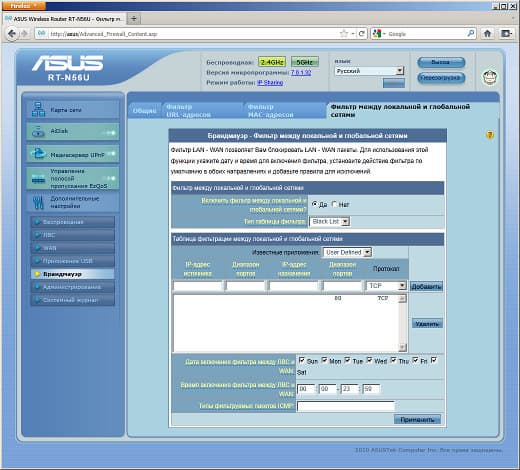The image size is (520, 470).
Task: Click the ICMP packet types input field
Action: click(x=346, y=406)
